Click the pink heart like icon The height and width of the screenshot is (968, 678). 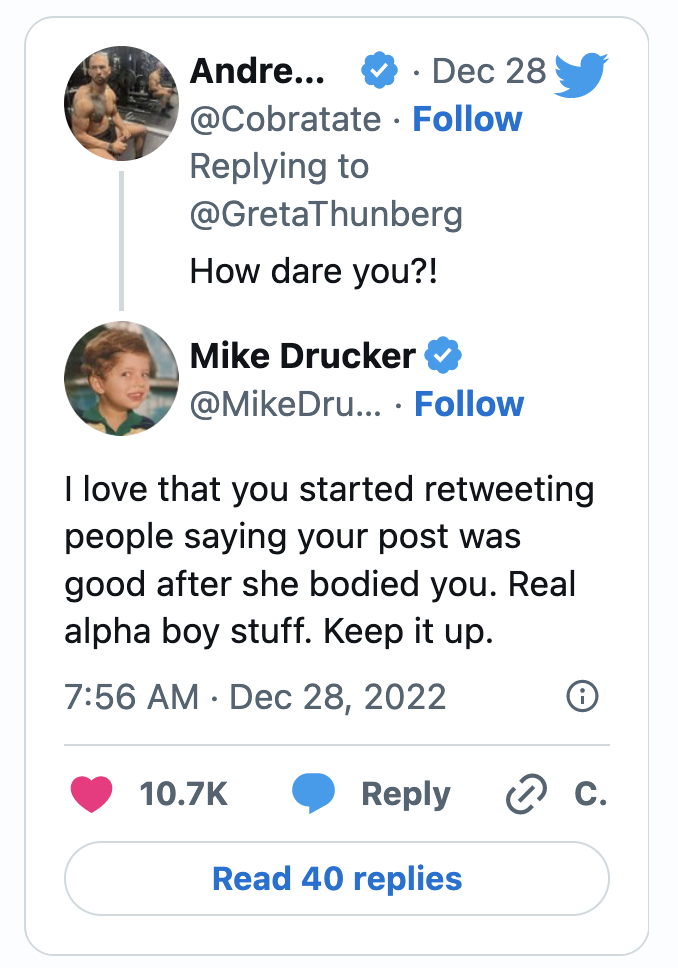coord(91,794)
